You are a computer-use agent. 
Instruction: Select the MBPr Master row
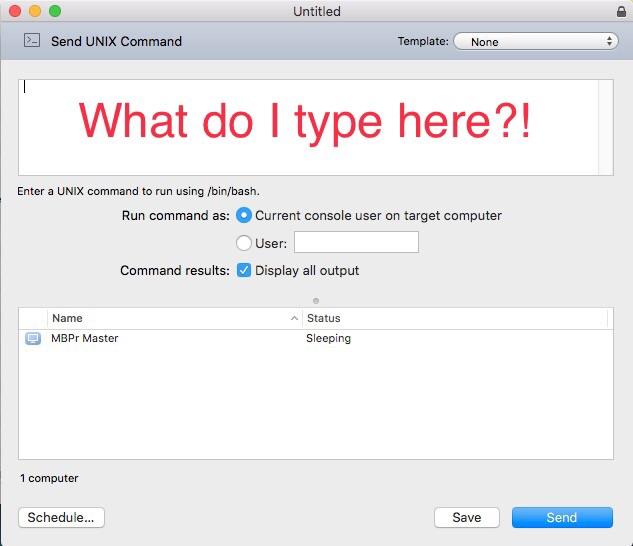pyautogui.click(x=316, y=338)
